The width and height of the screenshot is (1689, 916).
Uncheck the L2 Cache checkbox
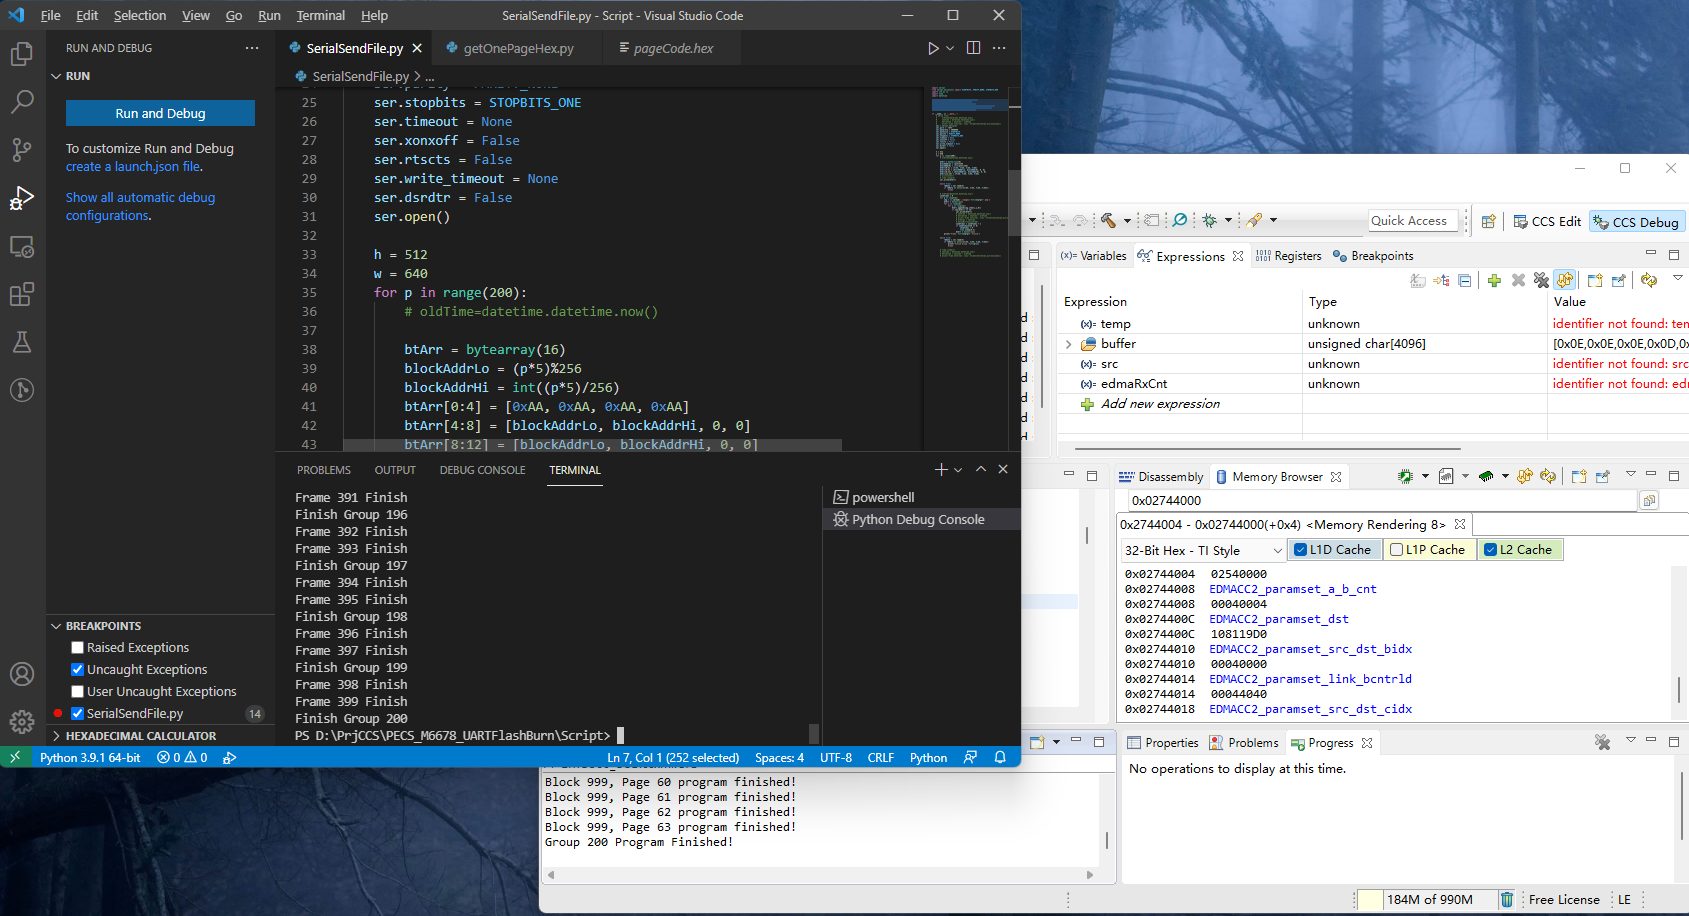click(1490, 549)
